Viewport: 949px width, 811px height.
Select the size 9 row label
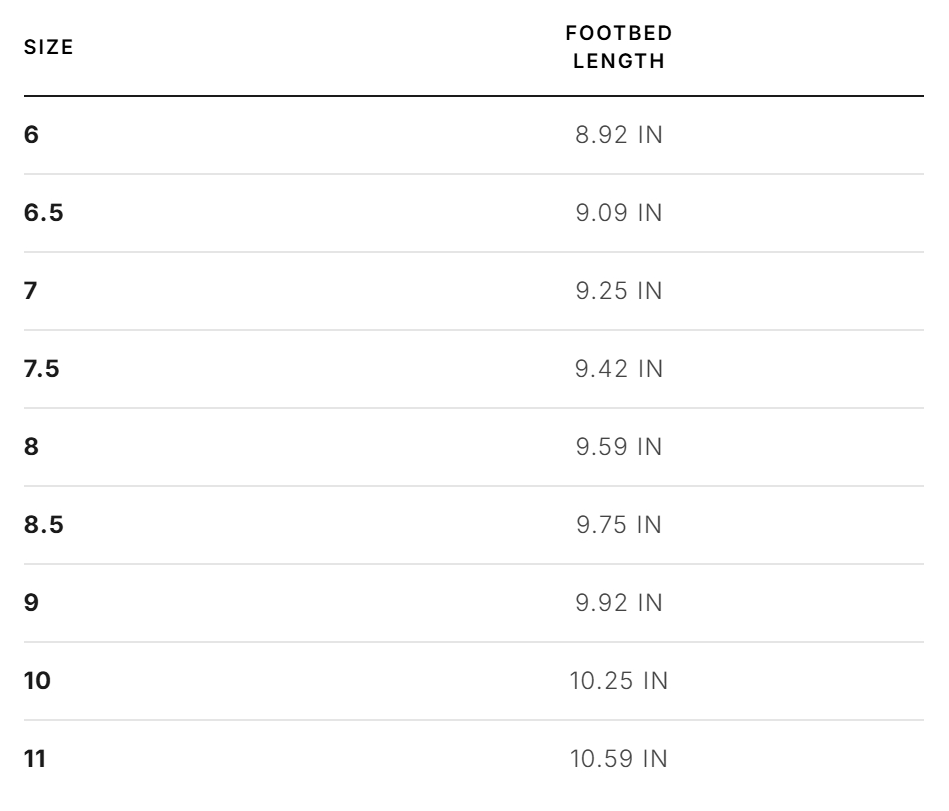(31, 603)
